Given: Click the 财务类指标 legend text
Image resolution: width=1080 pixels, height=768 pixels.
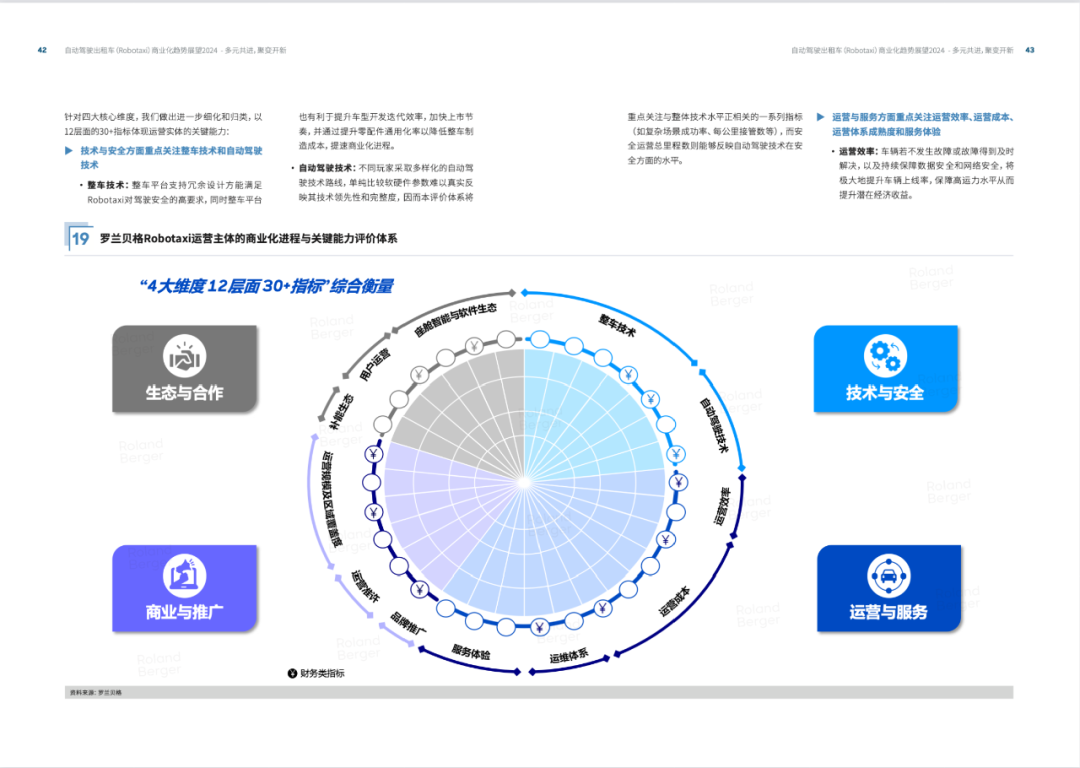Looking at the screenshot, I should tap(322, 673).
